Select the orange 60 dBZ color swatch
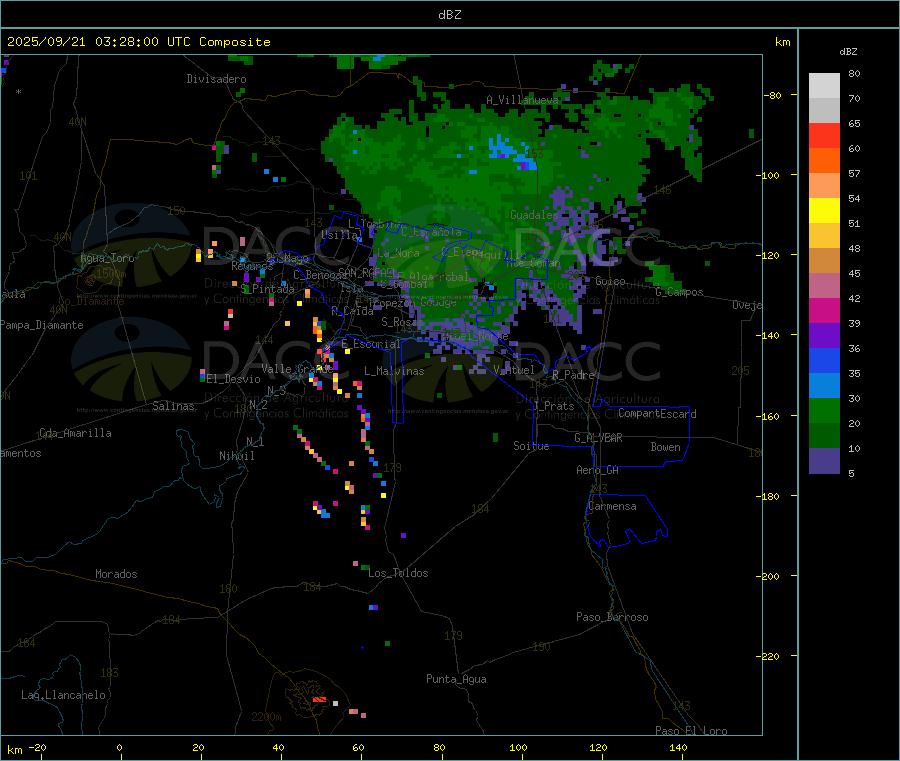Viewport: 900px width, 761px height. pyautogui.click(x=824, y=161)
